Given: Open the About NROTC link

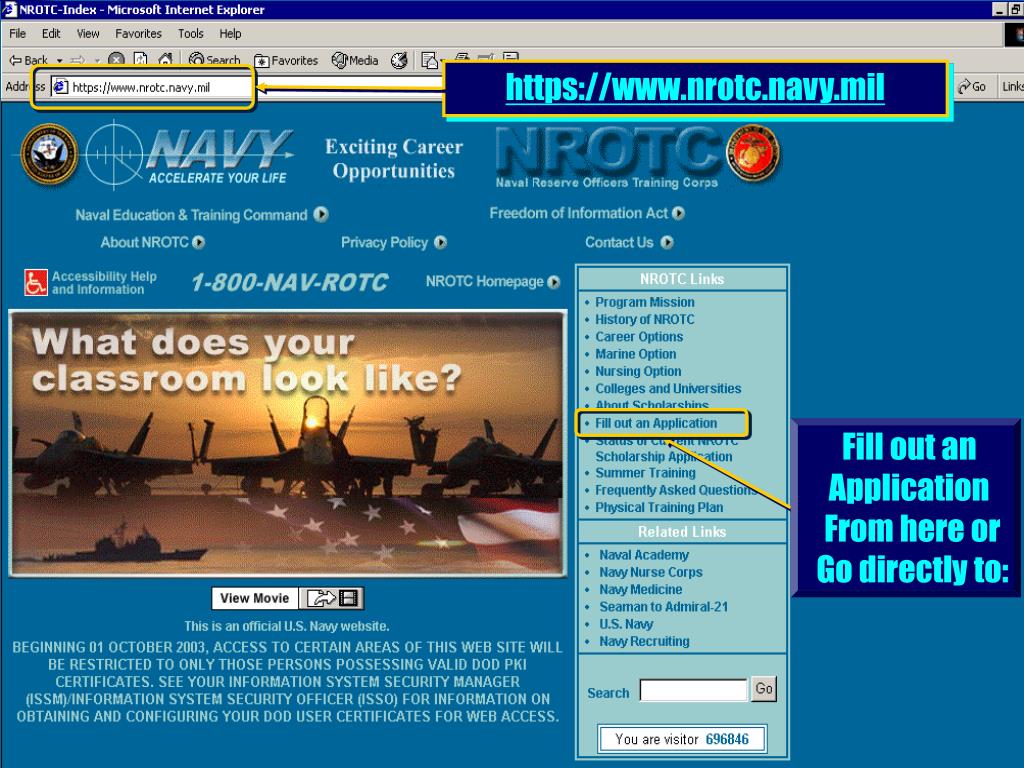Looking at the screenshot, I should coord(152,242).
